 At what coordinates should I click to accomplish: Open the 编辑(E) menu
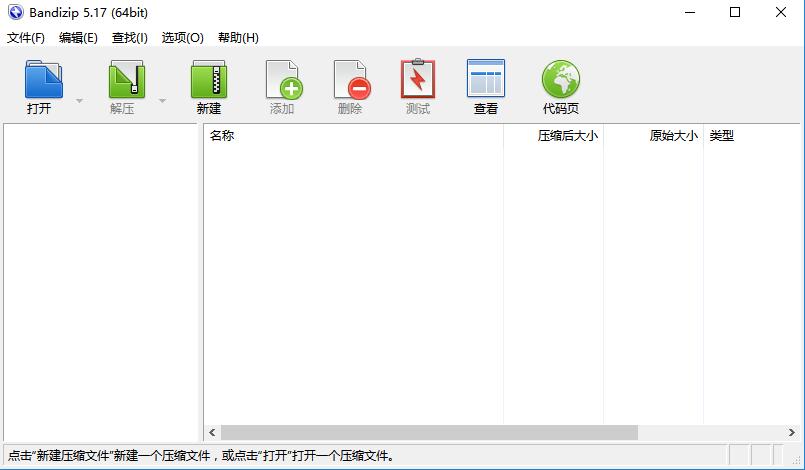(78, 37)
